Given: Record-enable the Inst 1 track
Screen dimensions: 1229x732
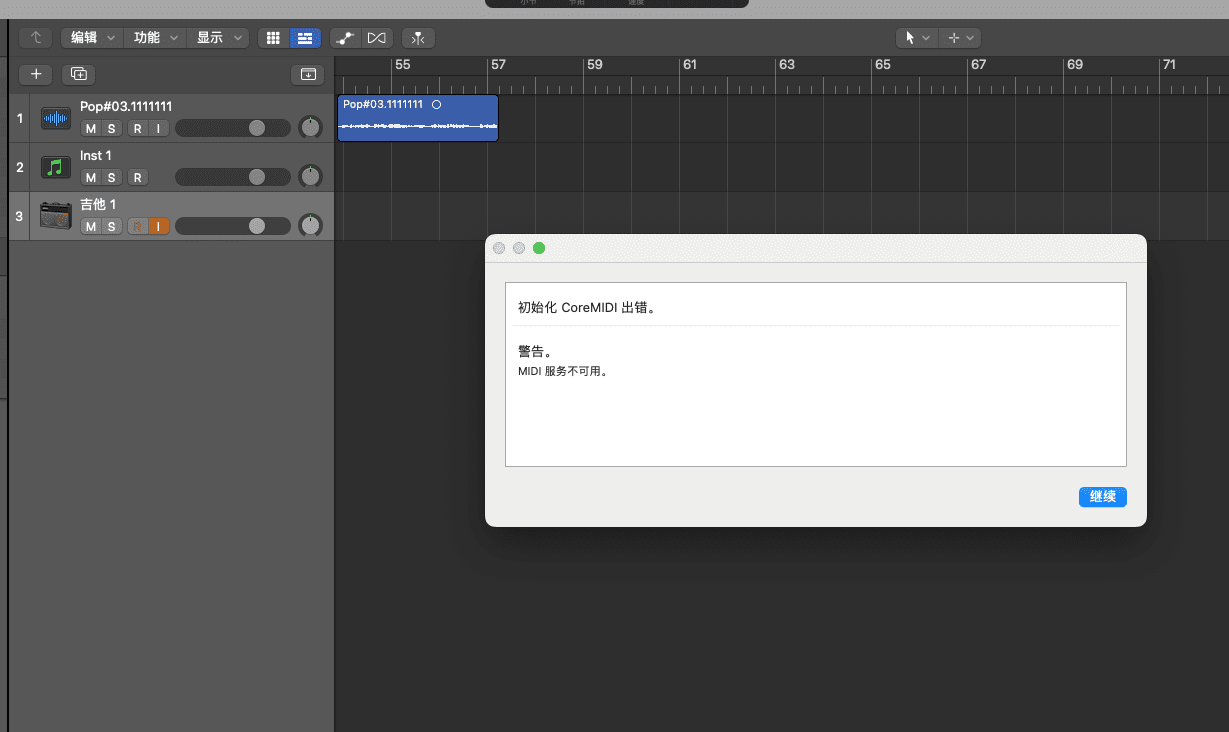Looking at the screenshot, I should (138, 178).
